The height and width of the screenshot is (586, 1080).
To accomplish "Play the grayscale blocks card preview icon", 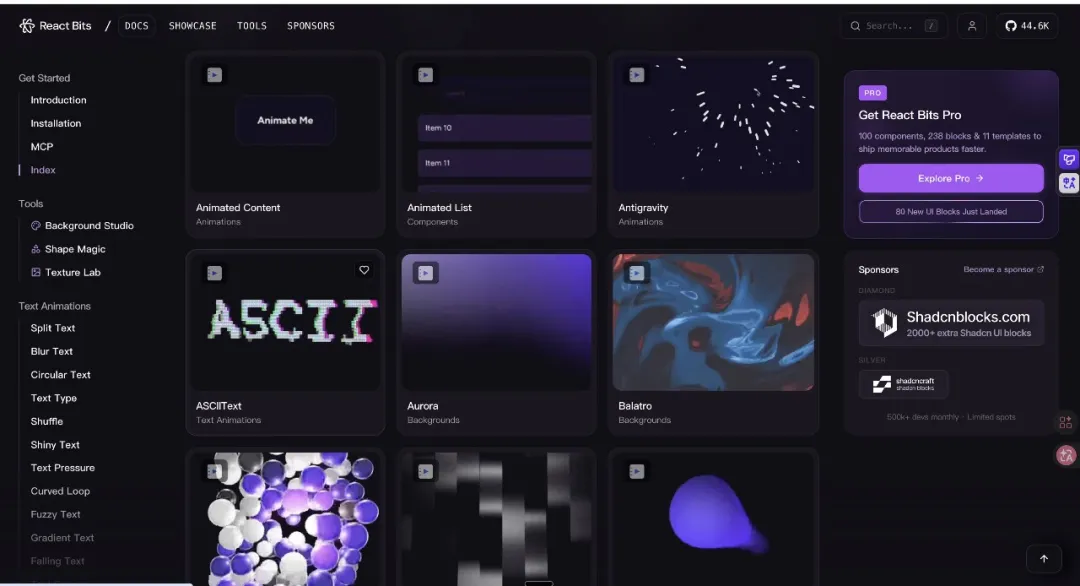I will [425, 471].
